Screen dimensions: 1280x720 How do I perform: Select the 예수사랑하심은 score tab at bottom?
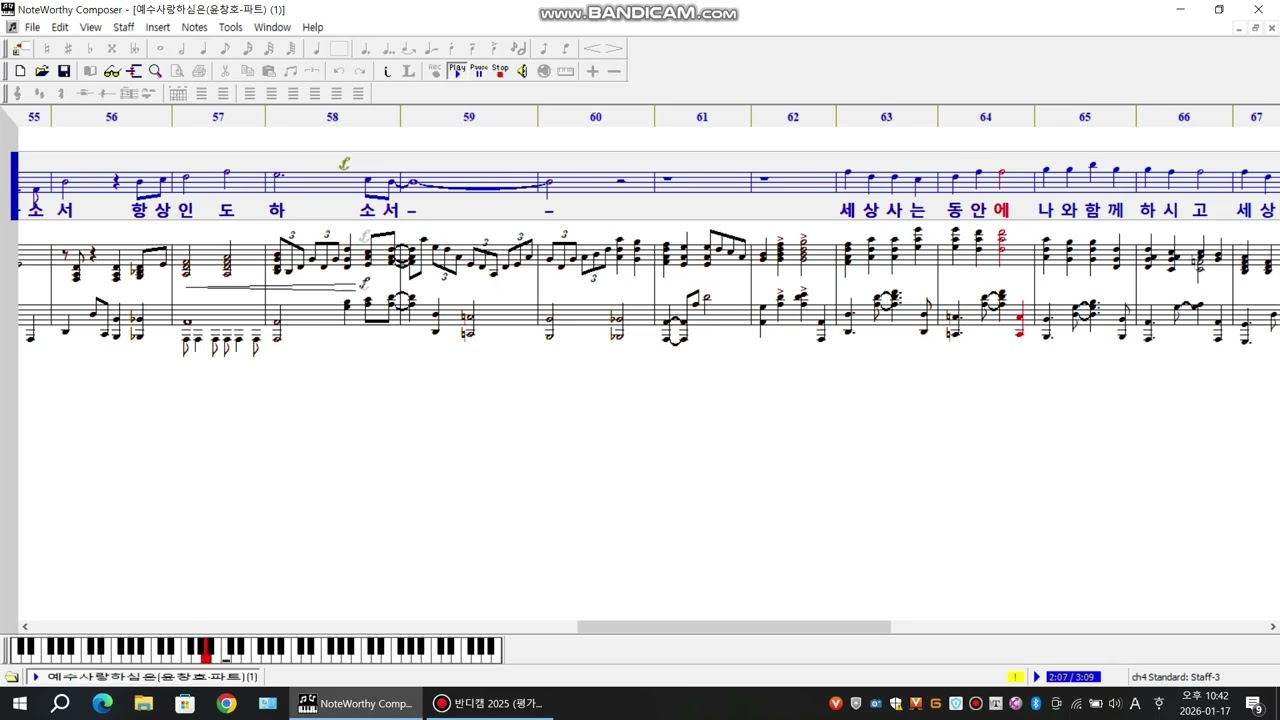click(144, 677)
